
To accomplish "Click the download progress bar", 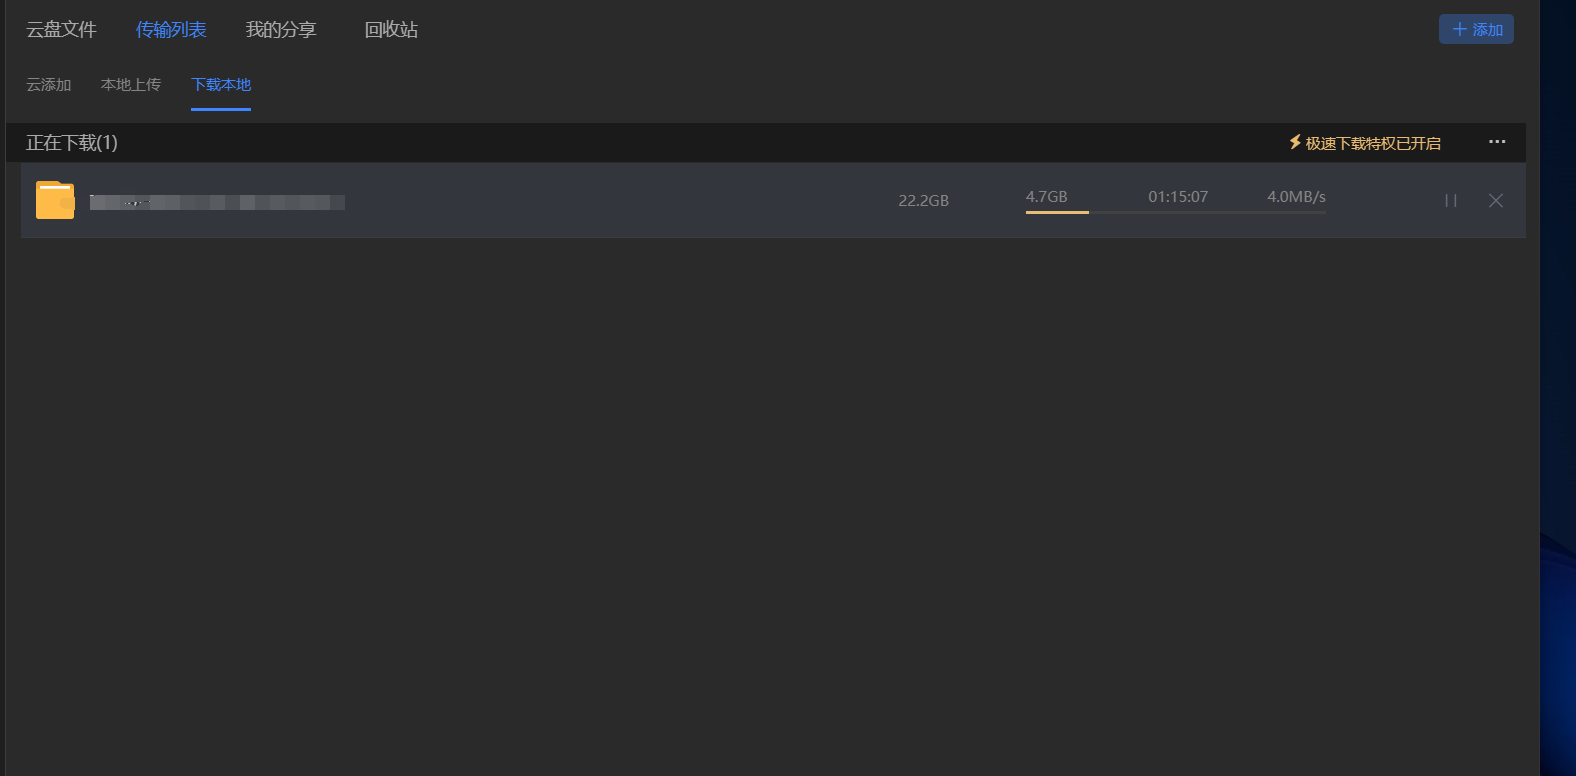I will (1175, 212).
